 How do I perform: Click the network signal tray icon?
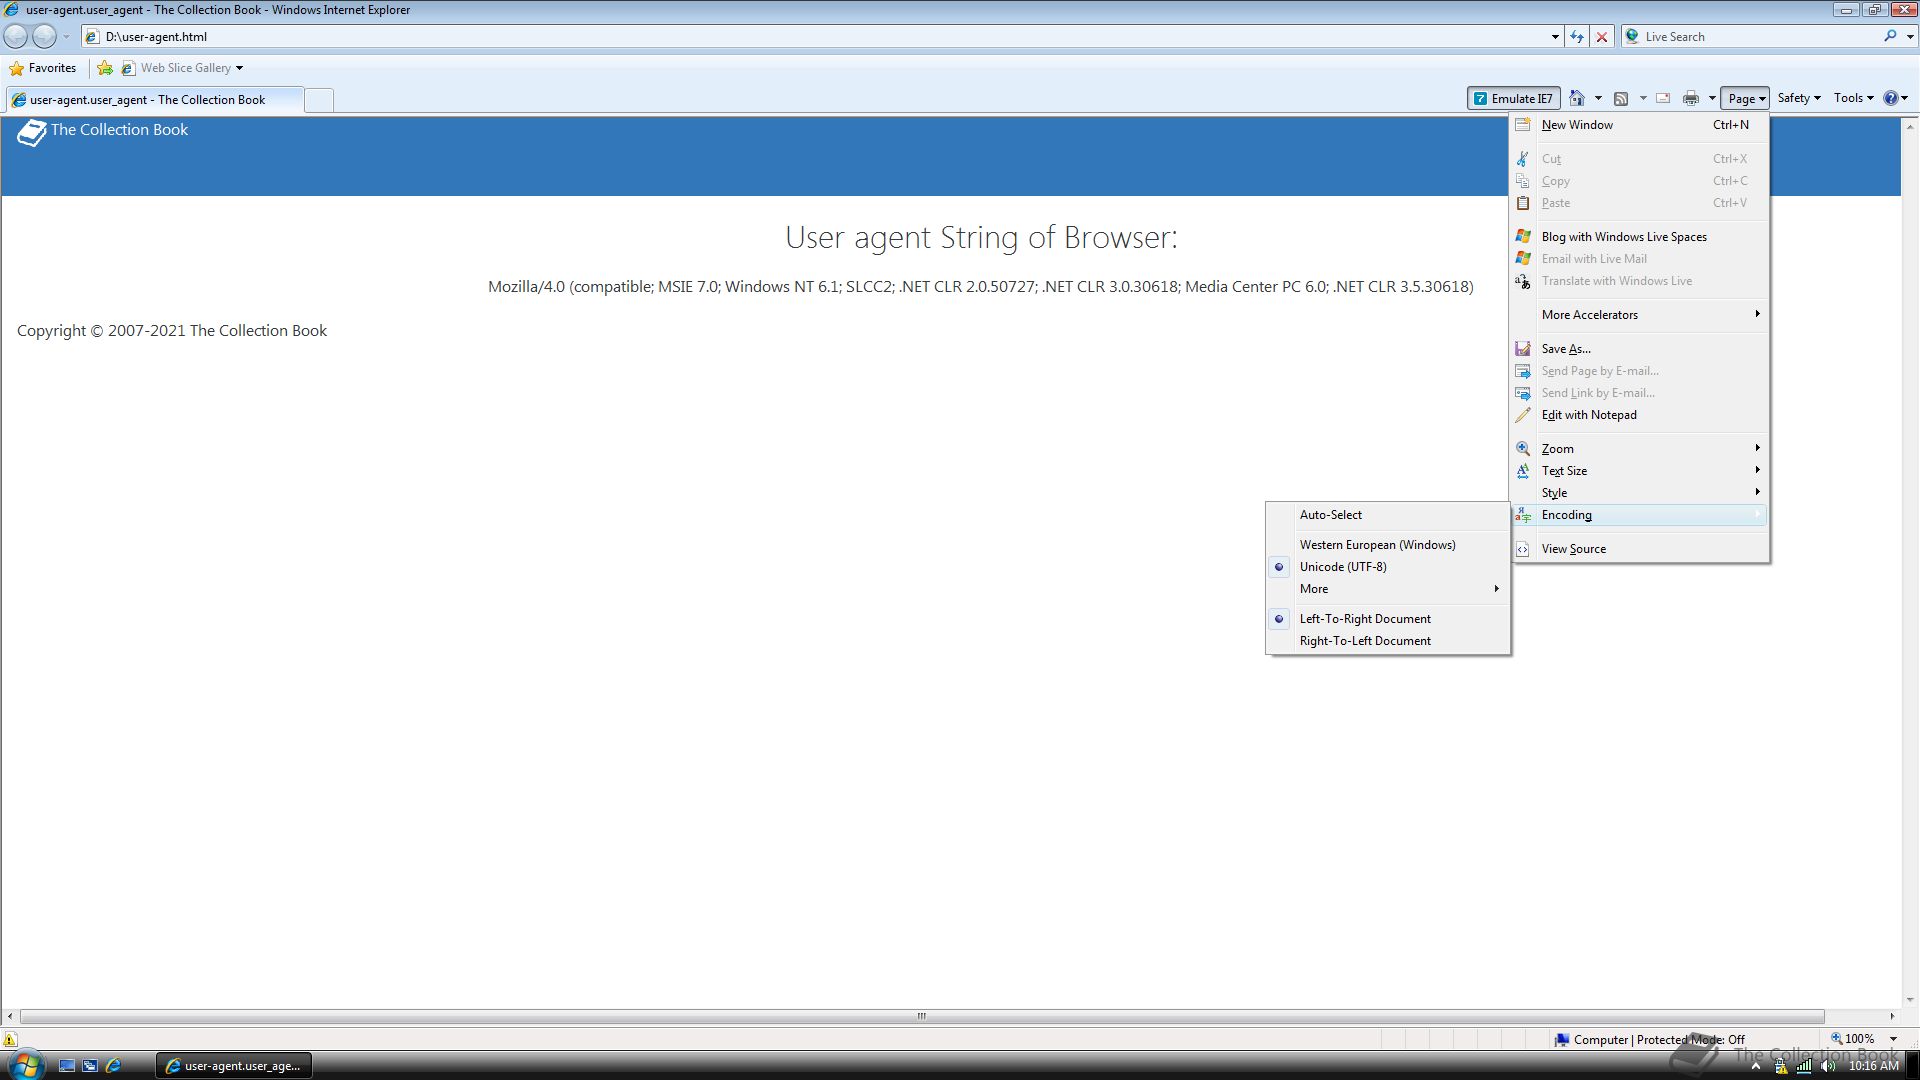1804,1066
